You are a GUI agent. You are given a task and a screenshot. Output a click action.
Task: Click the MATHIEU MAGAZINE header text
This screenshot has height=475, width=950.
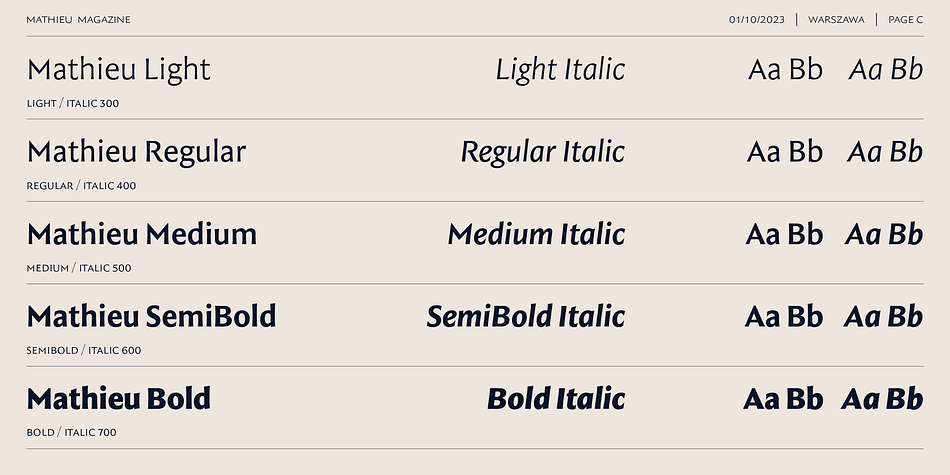[78, 19]
